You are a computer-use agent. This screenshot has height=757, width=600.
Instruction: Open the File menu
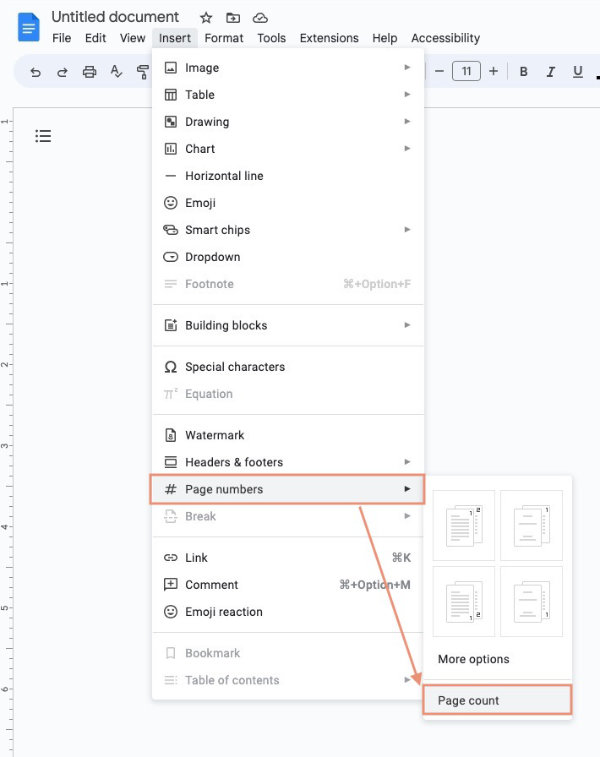62,38
